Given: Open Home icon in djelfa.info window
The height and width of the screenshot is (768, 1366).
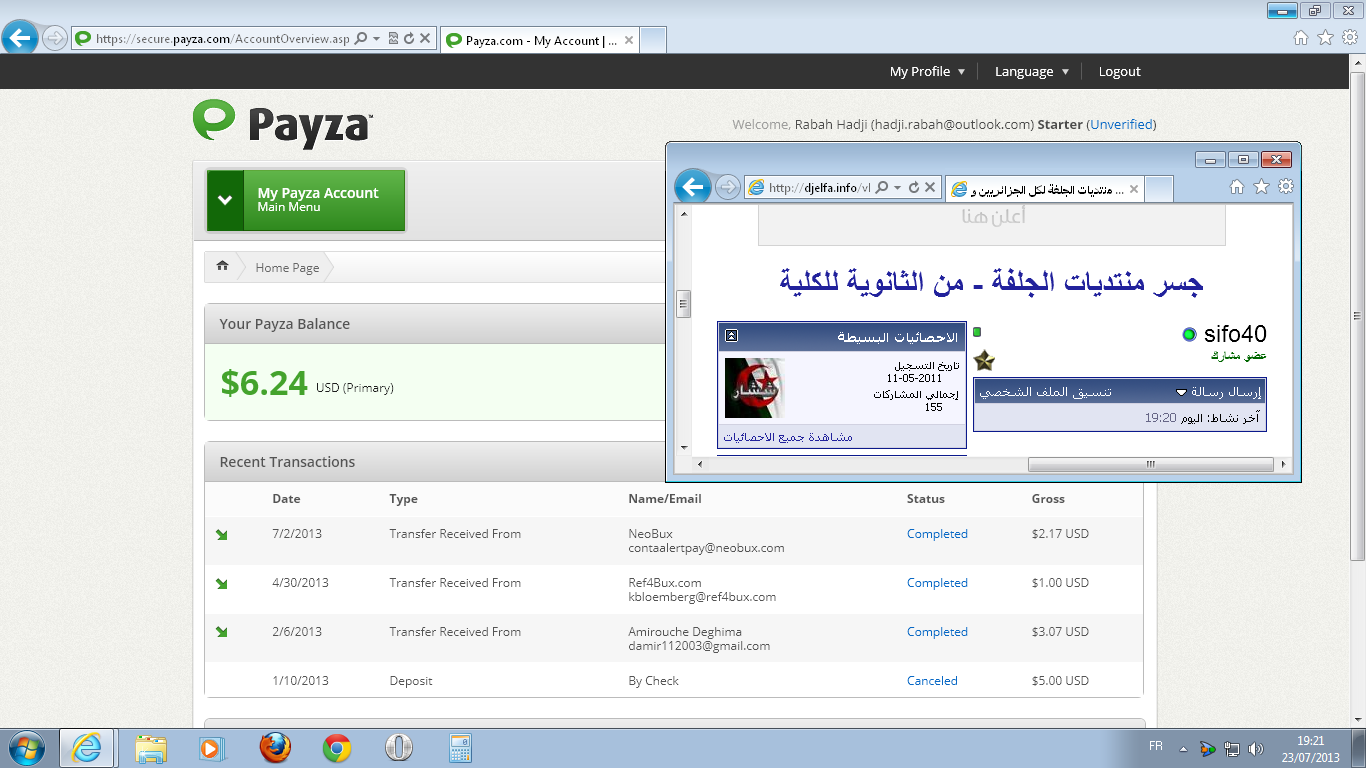Looking at the screenshot, I should 1237,187.
